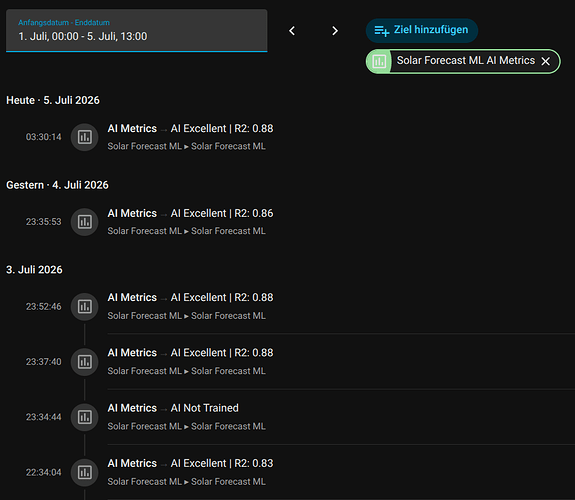The width and height of the screenshot is (575, 500).
Task: Click the Solar Forecast ML AI Metrics chip label
Action: (466, 61)
